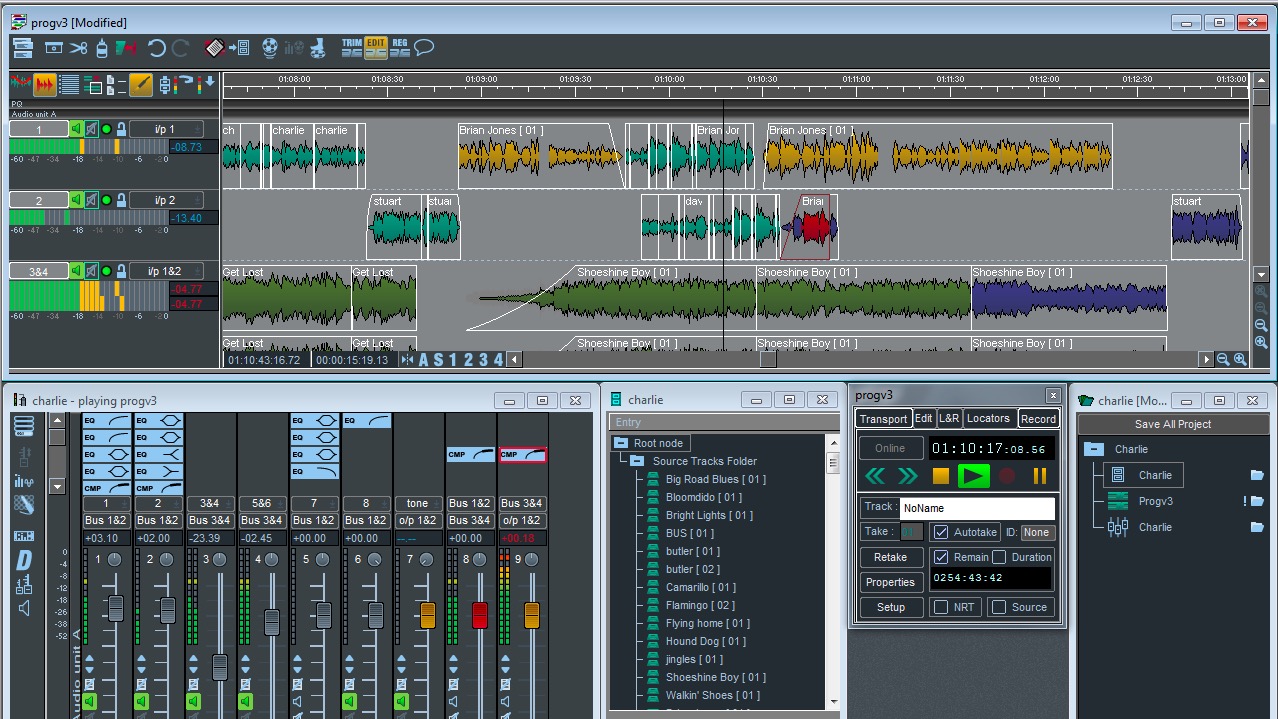The image size is (1278, 719).
Task: Click the list lines view icon
Action: 69,84
